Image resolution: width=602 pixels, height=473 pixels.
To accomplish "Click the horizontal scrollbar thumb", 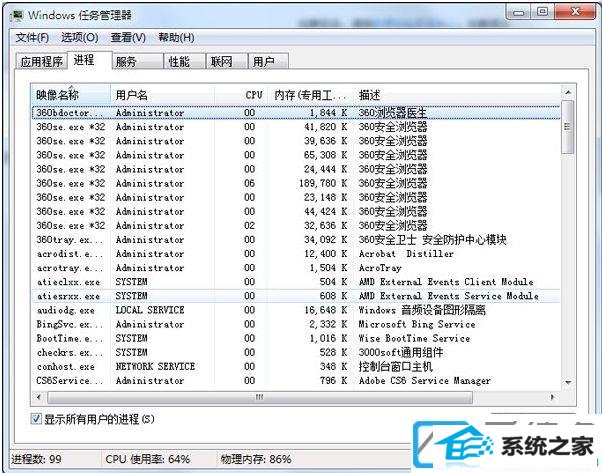I will click(260, 397).
